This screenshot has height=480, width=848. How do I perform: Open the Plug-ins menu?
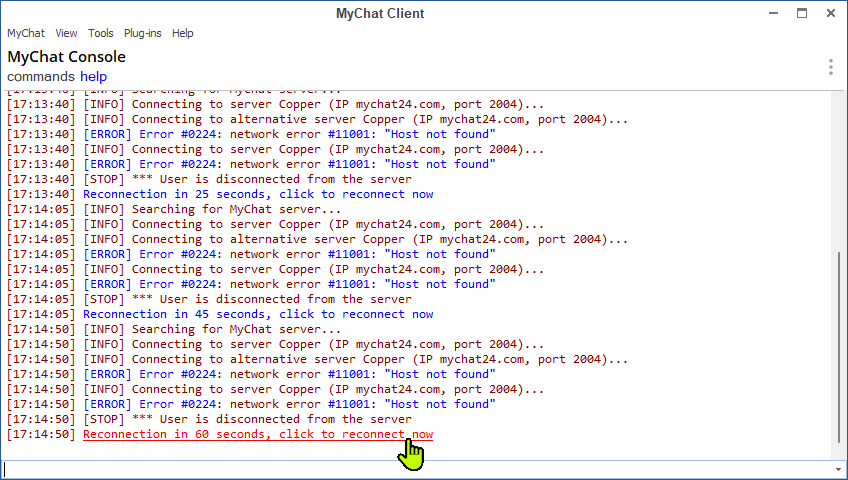pyautogui.click(x=142, y=33)
